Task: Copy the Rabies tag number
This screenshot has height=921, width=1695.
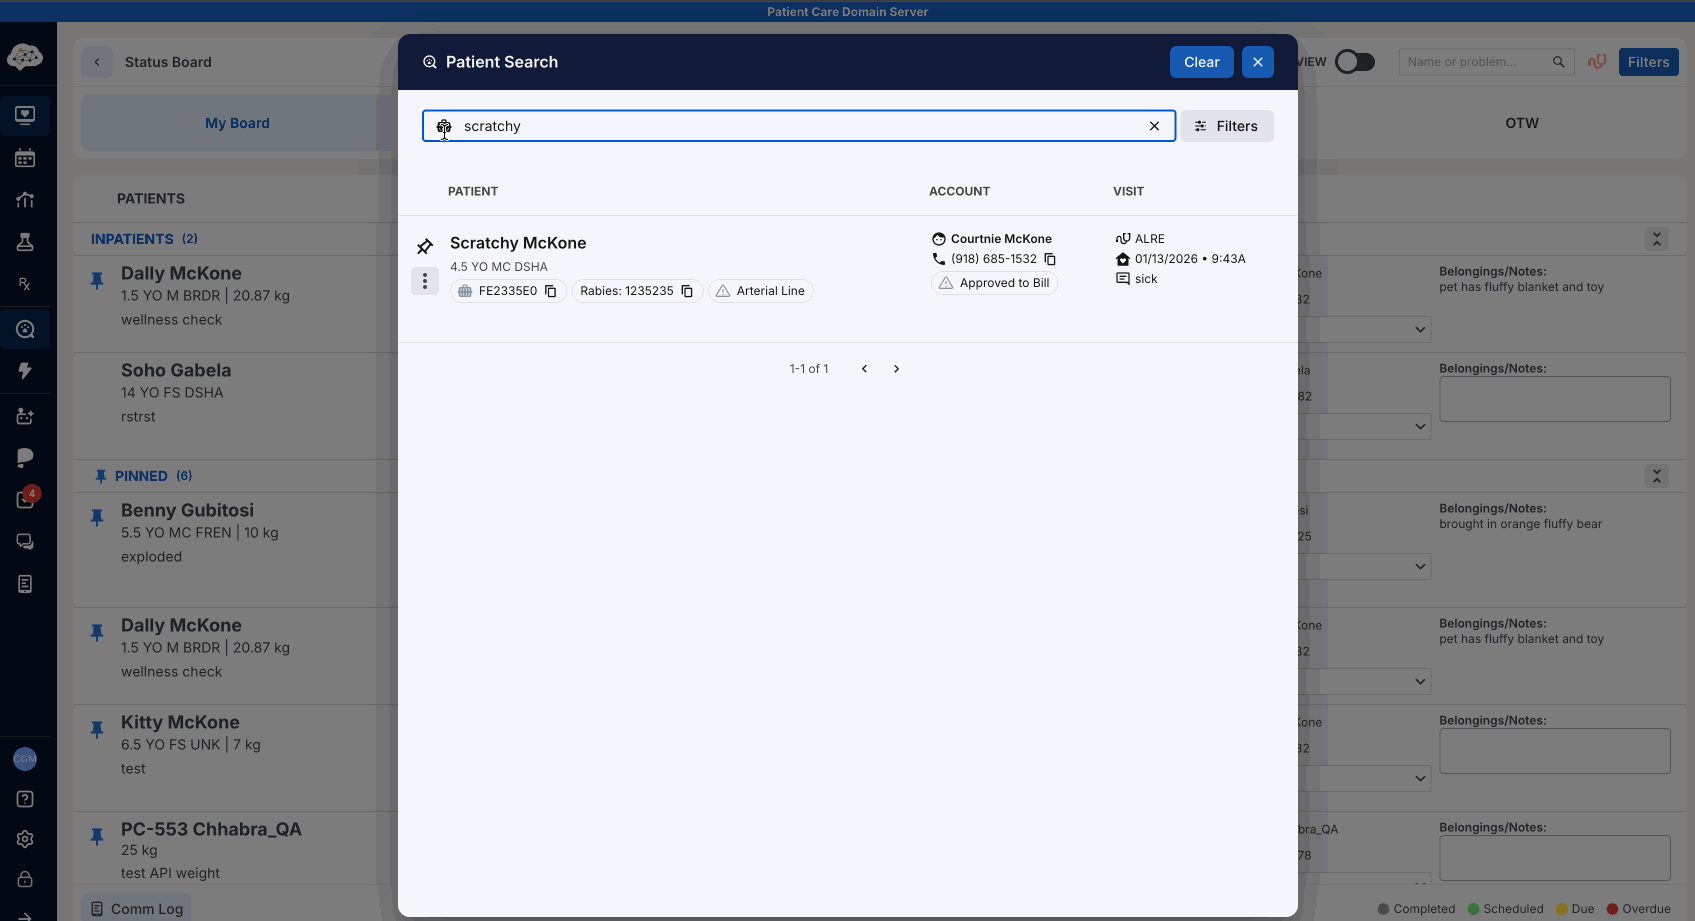Action: click(687, 291)
